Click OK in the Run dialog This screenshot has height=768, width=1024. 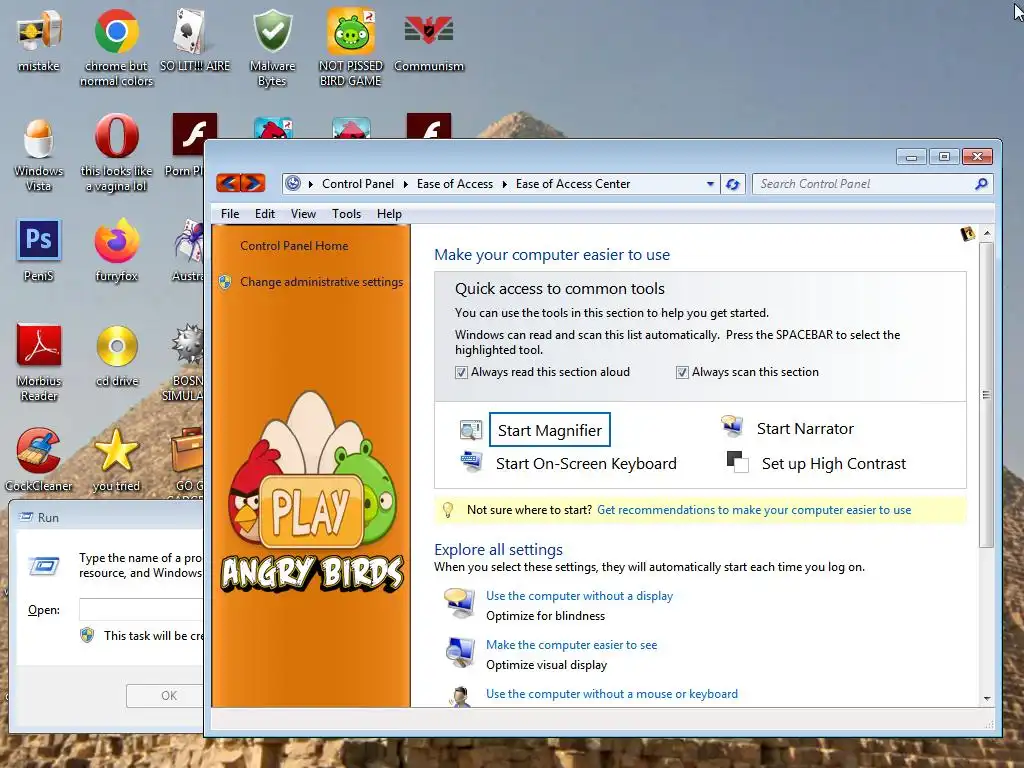[x=165, y=696]
